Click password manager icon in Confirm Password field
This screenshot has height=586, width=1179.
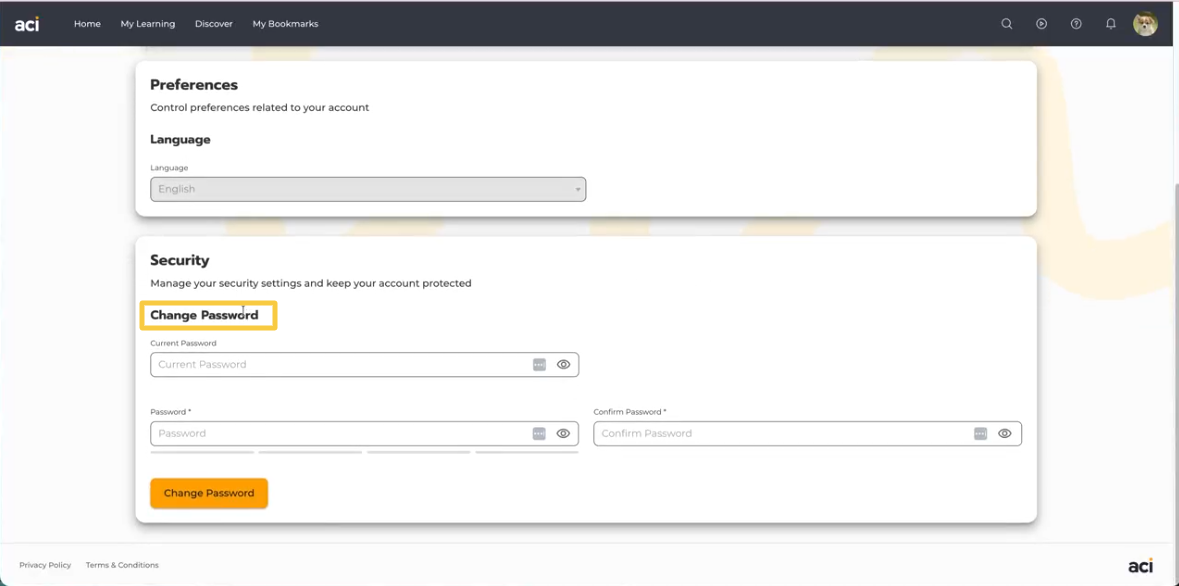pyautogui.click(x=980, y=434)
